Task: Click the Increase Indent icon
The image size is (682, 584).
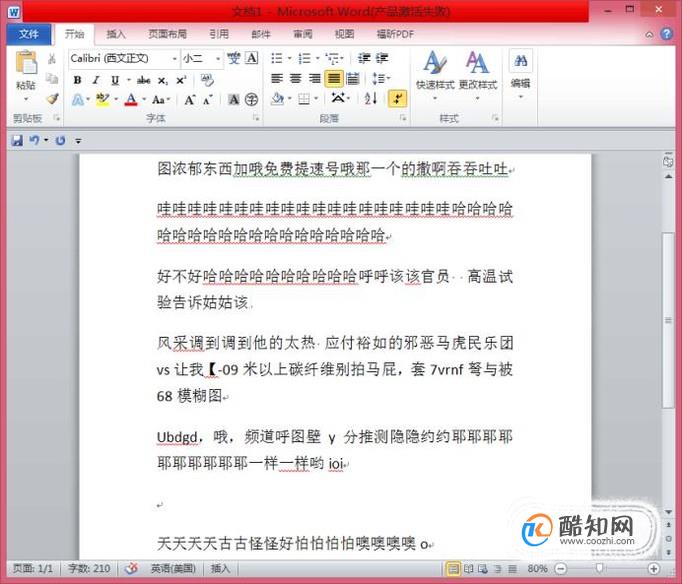Action: [x=382, y=58]
